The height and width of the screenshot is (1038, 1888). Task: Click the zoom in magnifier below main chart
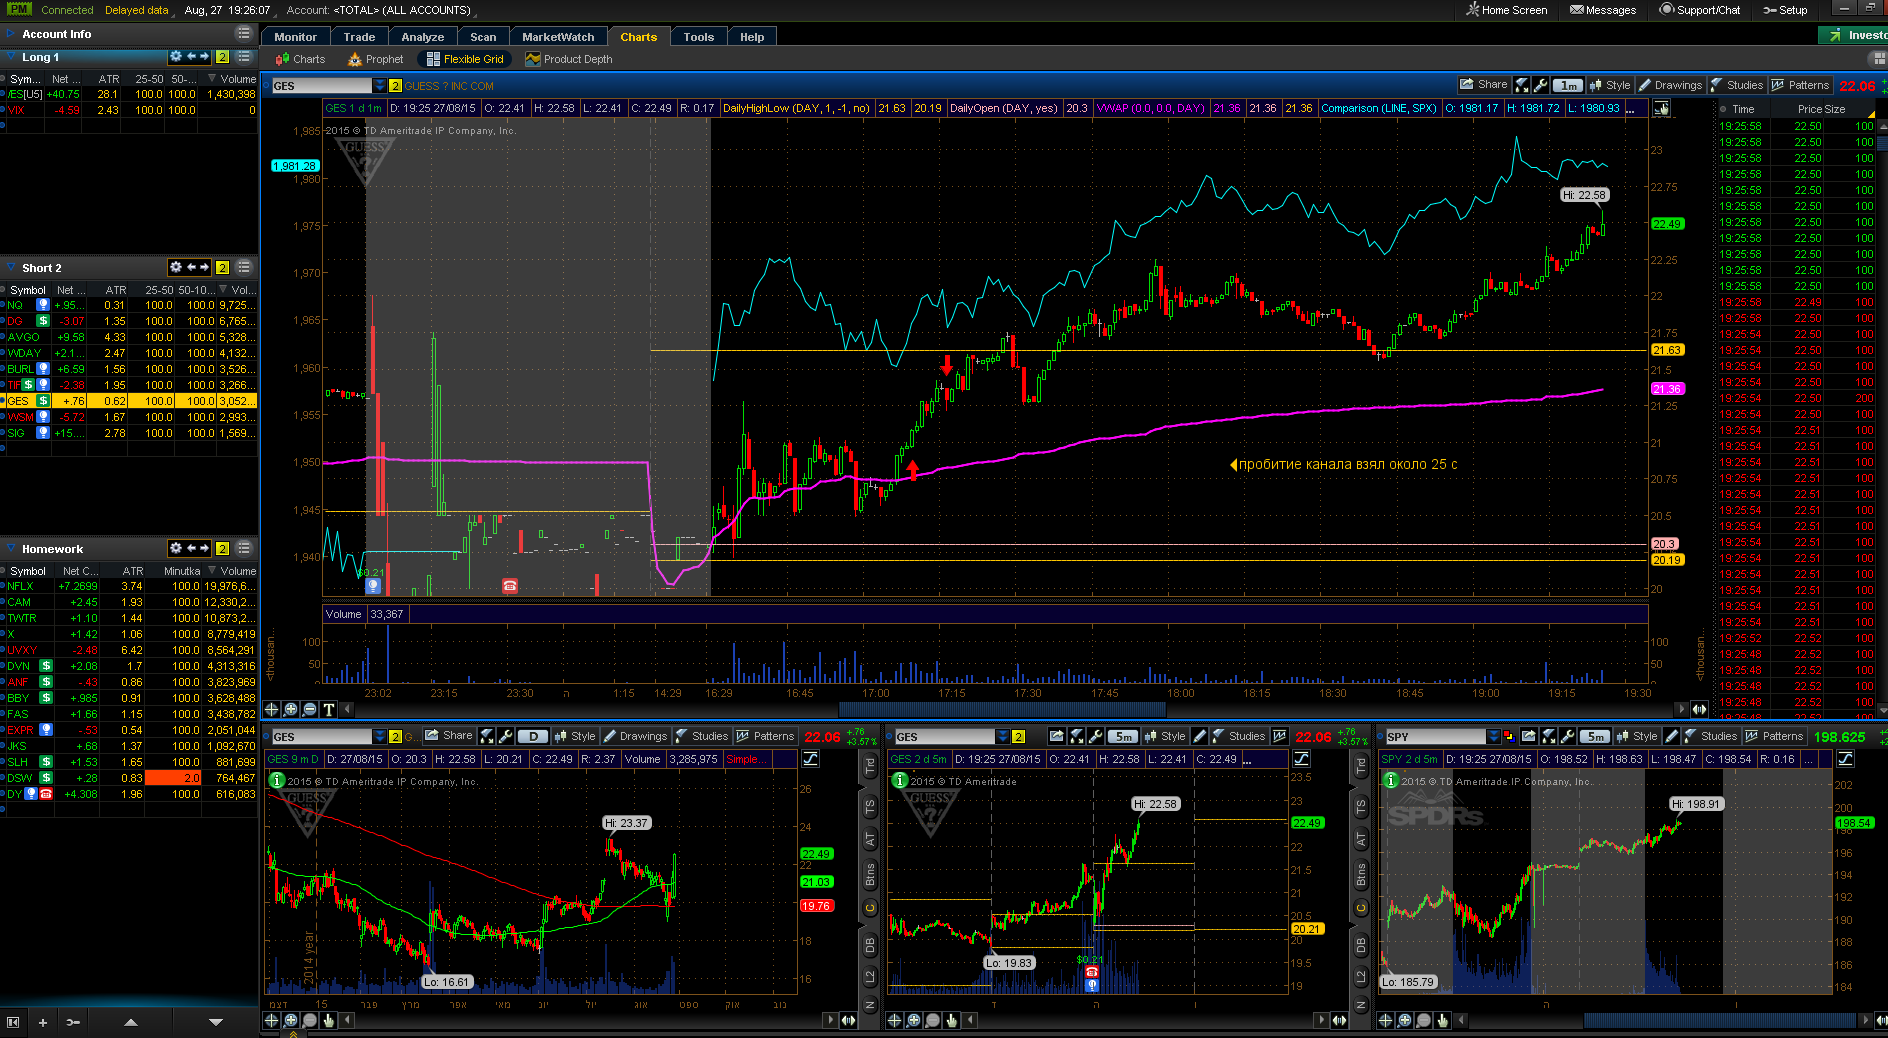pyautogui.click(x=291, y=709)
